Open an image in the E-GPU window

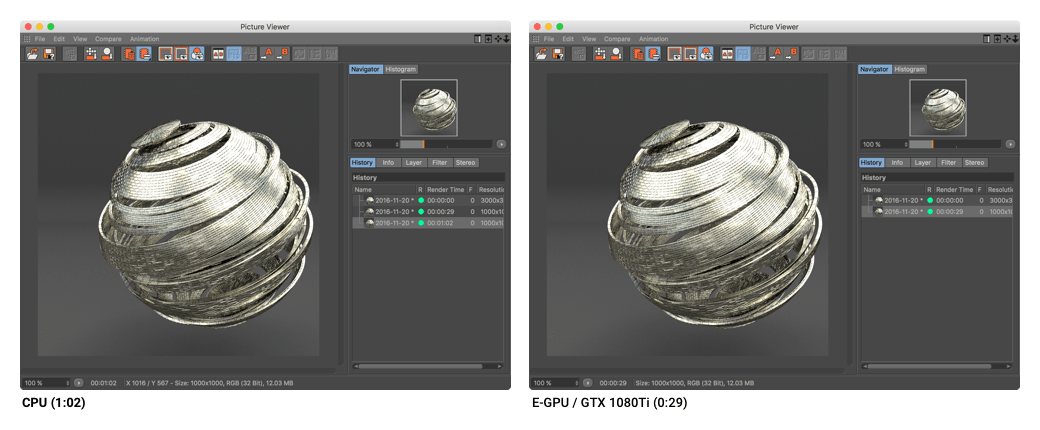(x=541, y=54)
